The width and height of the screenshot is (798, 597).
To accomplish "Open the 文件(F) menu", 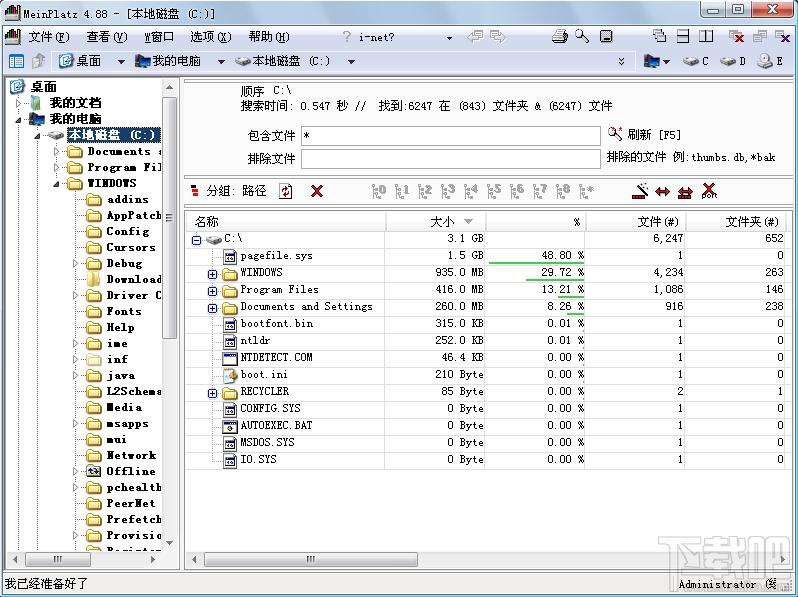I will point(49,37).
